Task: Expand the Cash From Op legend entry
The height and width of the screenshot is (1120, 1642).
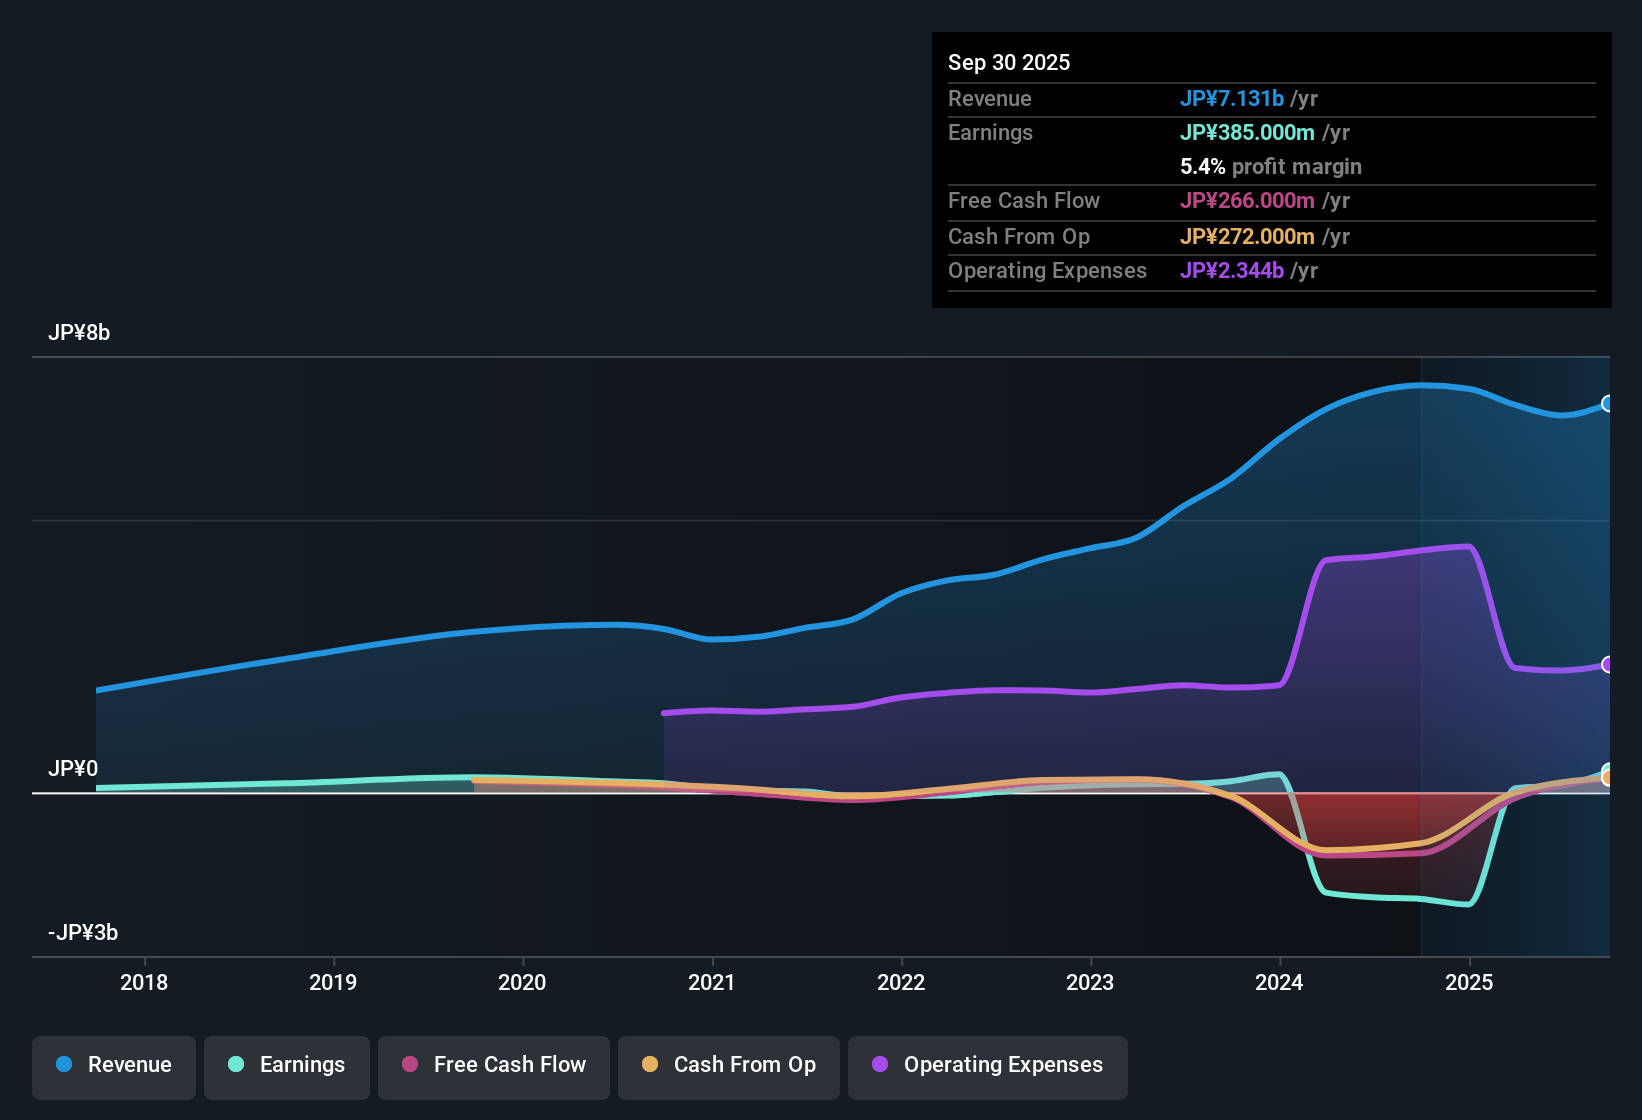Action: point(728,1065)
